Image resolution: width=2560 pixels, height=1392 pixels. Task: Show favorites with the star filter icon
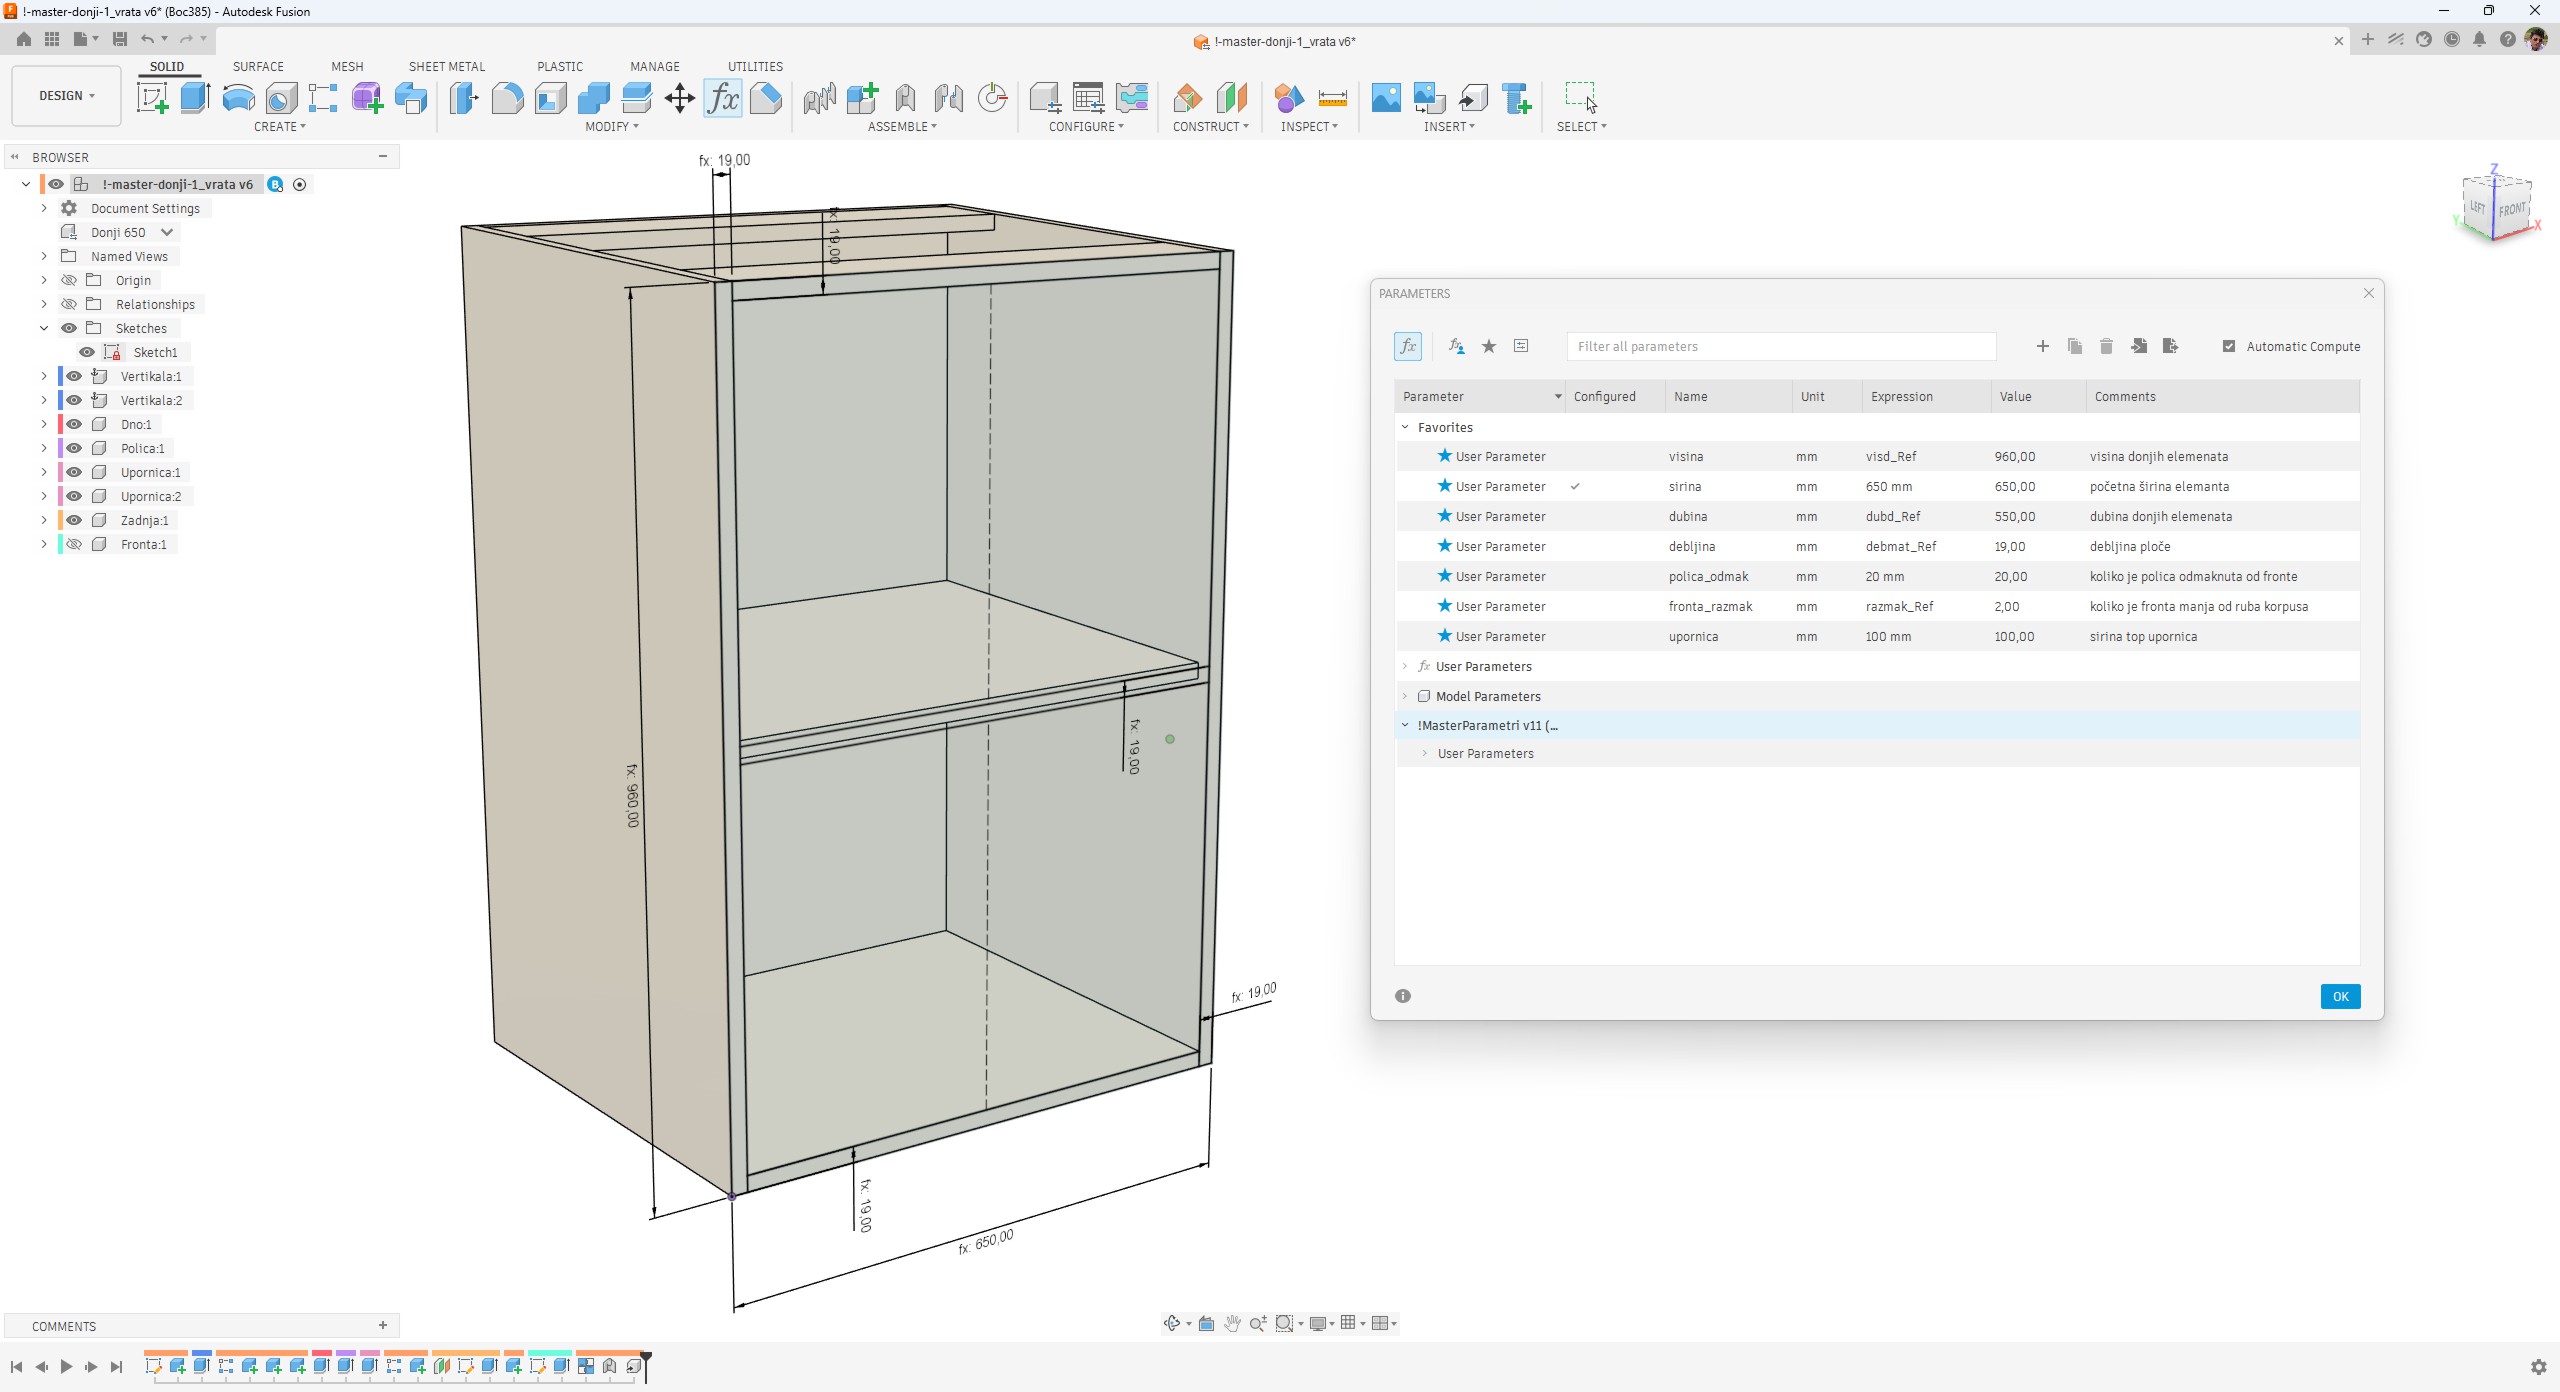(1489, 346)
